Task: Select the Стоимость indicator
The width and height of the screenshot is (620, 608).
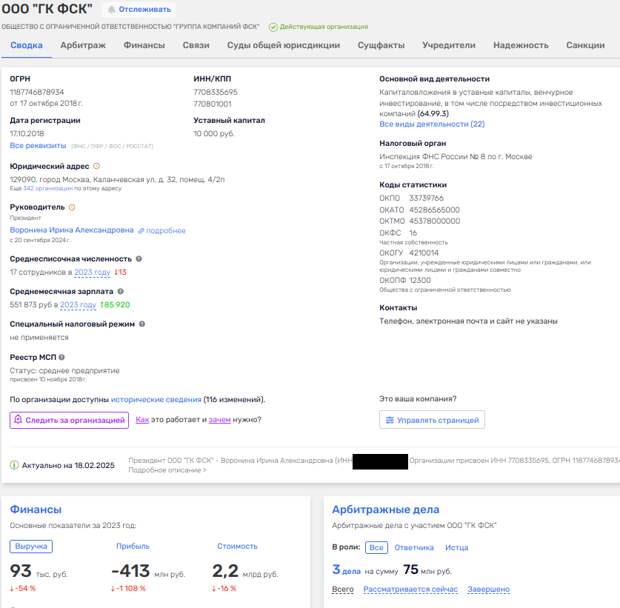Action: pyautogui.click(x=237, y=546)
